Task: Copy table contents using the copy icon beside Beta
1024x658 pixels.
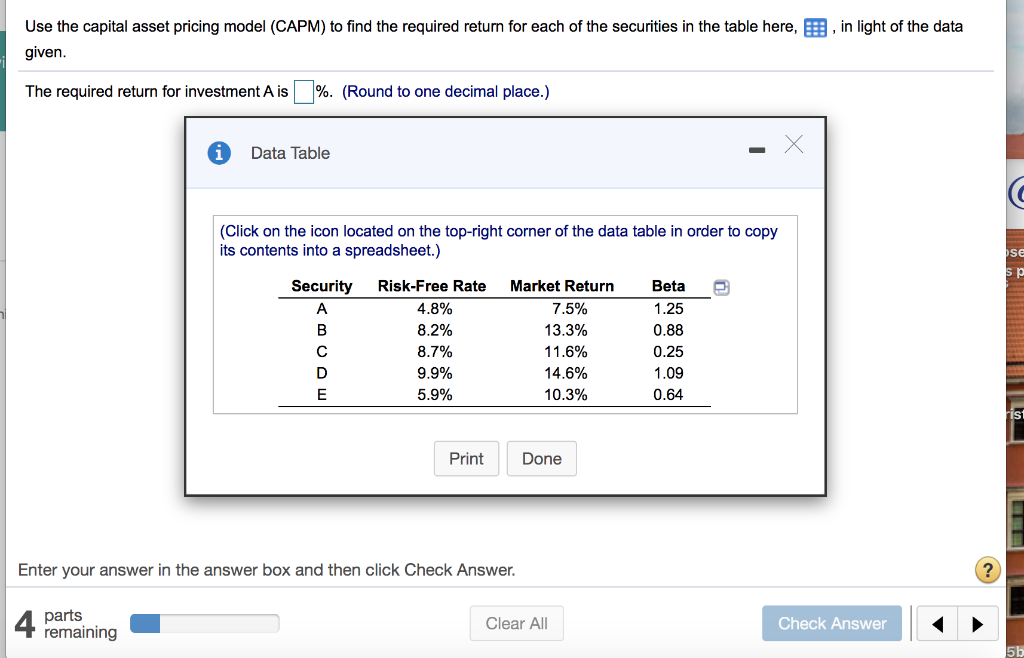Action: click(723, 286)
